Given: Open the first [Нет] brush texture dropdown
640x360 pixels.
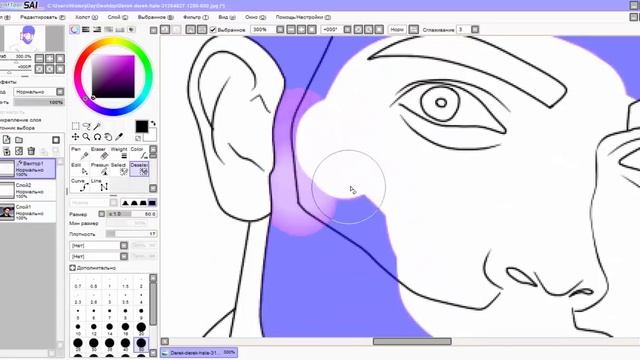Looking at the screenshot, I should pyautogui.click(x=124, y=245).
